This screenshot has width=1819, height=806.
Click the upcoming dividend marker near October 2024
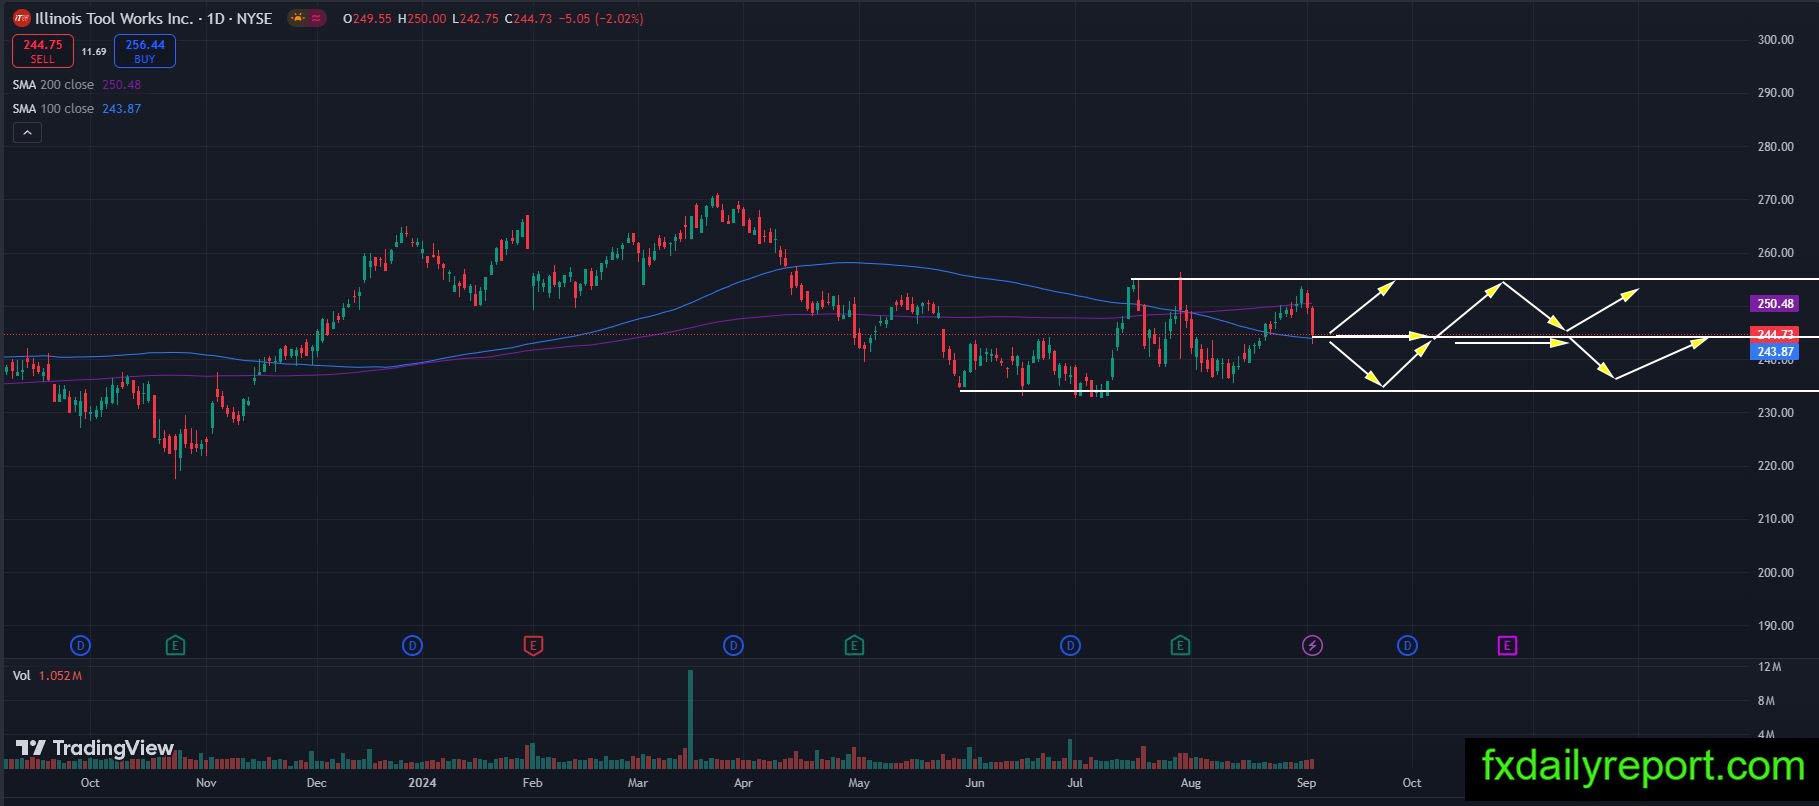click(x=1407, y=646)
